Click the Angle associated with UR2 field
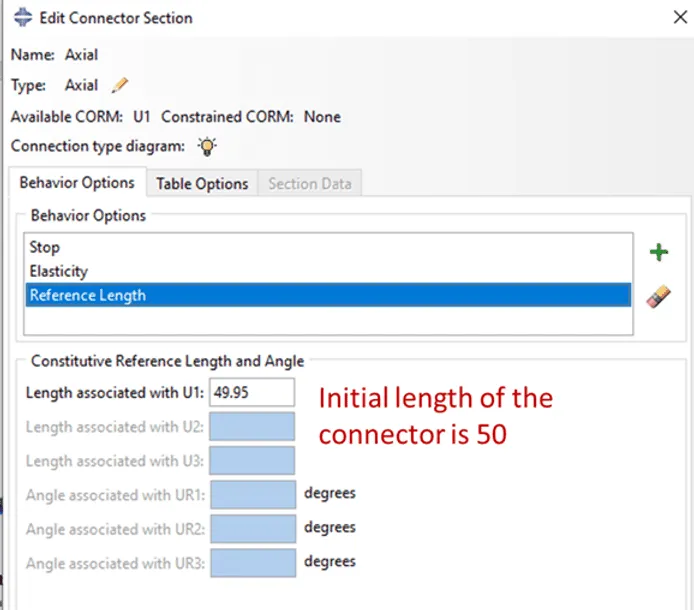 point(253,529)
